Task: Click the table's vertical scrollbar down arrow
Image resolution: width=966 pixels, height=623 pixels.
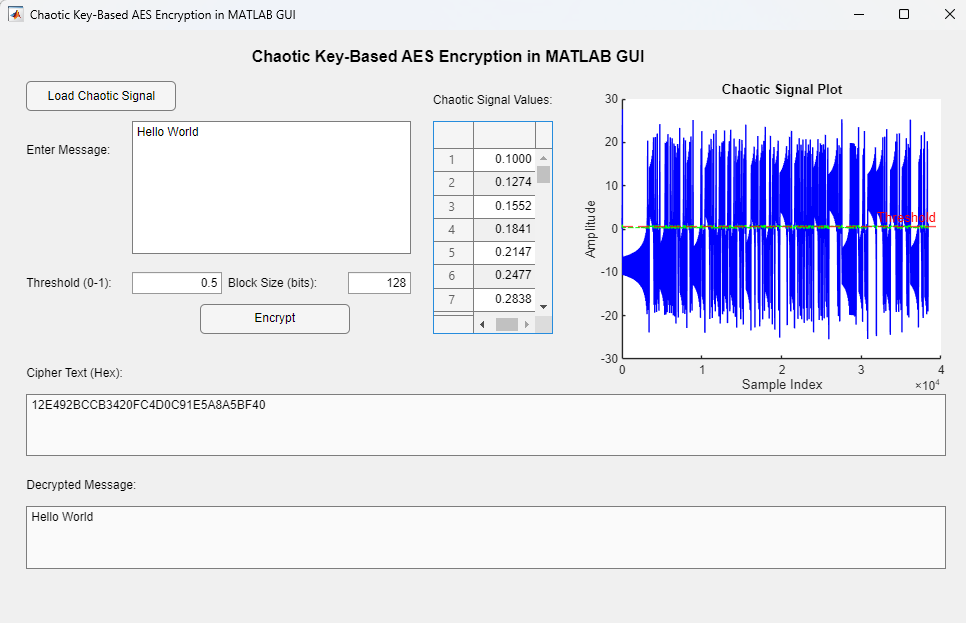Action: pyautogui.click(x=543, y=307)
